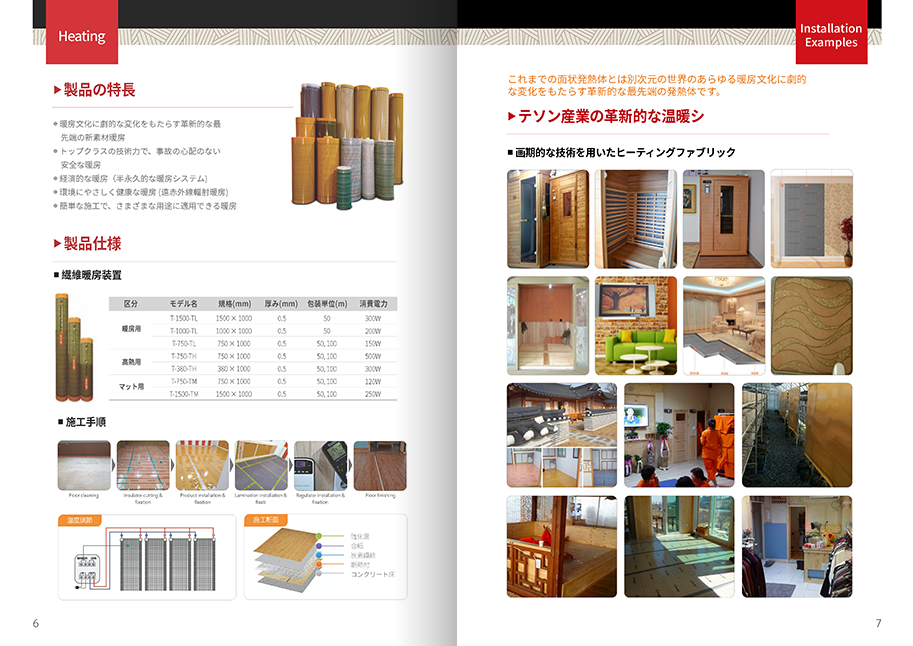Open the Installation Examples tab
Viewport: 913px width, 646px height.
830,36
